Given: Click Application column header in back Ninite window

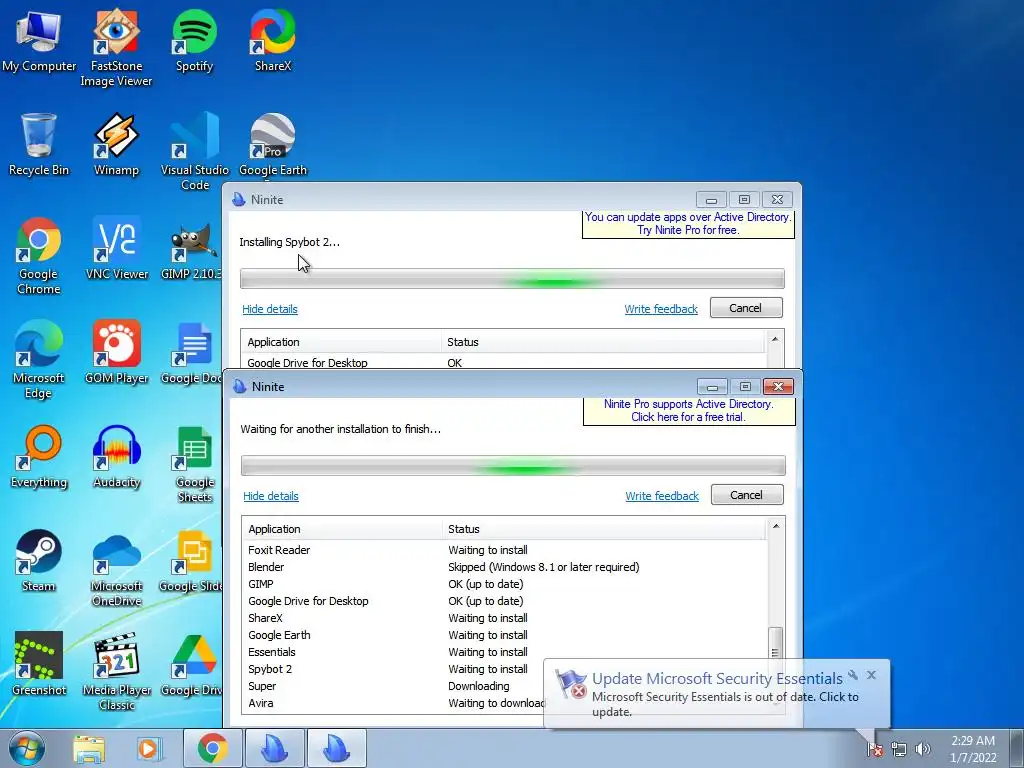Looking at the screenshot, I should [x=341, y=342].
